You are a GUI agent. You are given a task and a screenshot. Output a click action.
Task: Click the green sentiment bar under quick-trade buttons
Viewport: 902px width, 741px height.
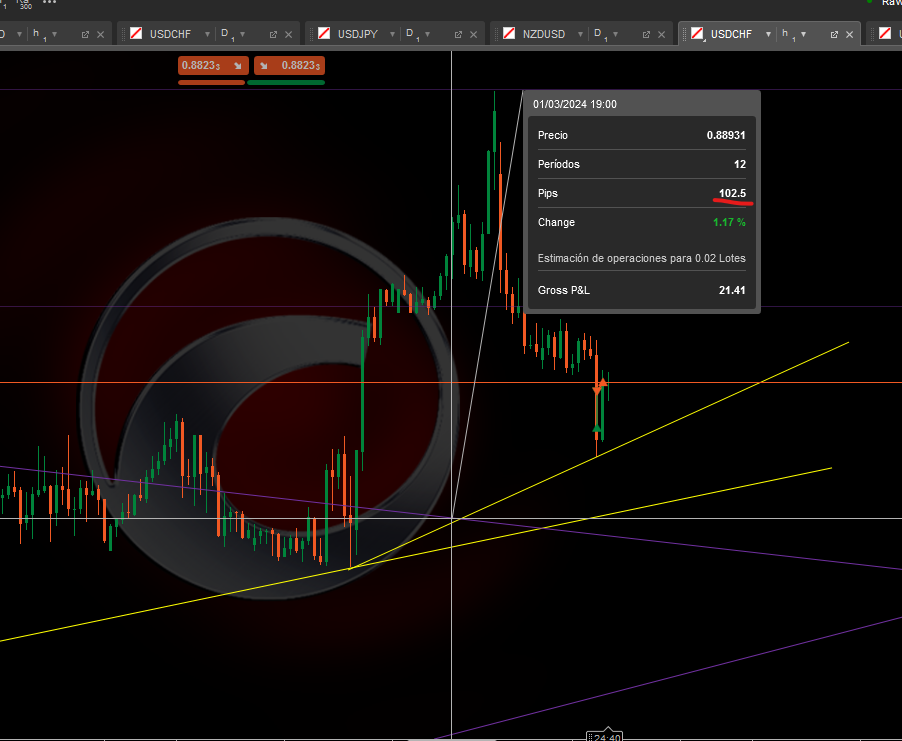tap(286, 82)
